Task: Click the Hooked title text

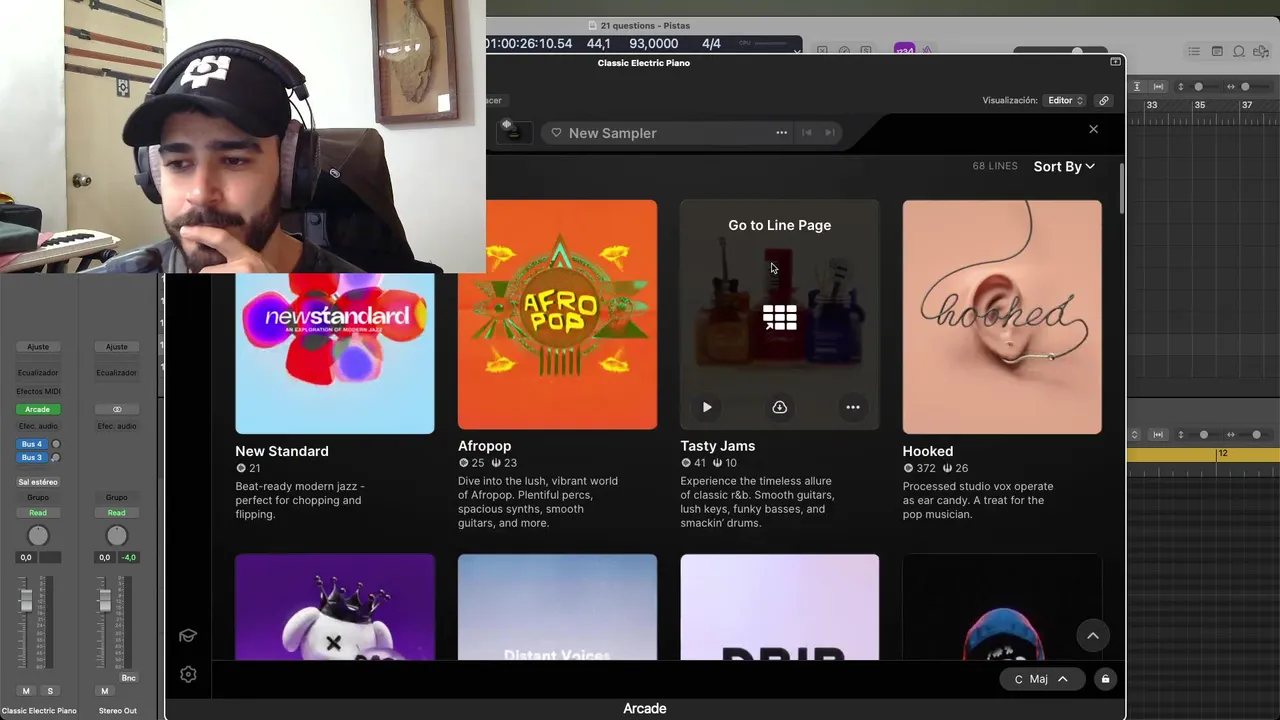Action: click(x=927, y=451)
